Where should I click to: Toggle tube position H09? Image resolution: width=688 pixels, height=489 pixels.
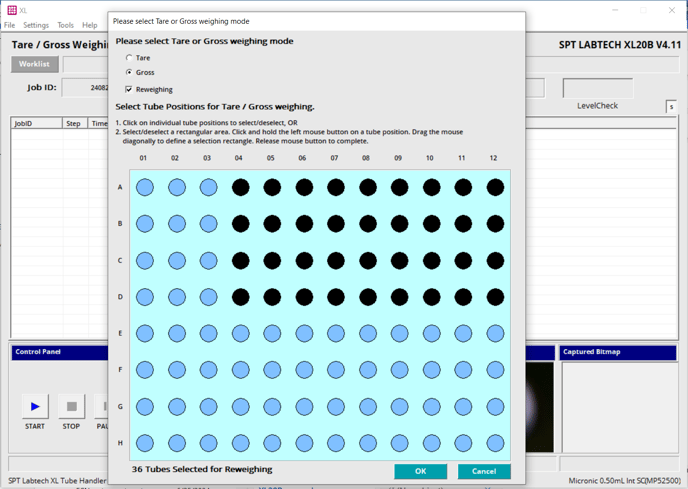(x=399, y=443)
